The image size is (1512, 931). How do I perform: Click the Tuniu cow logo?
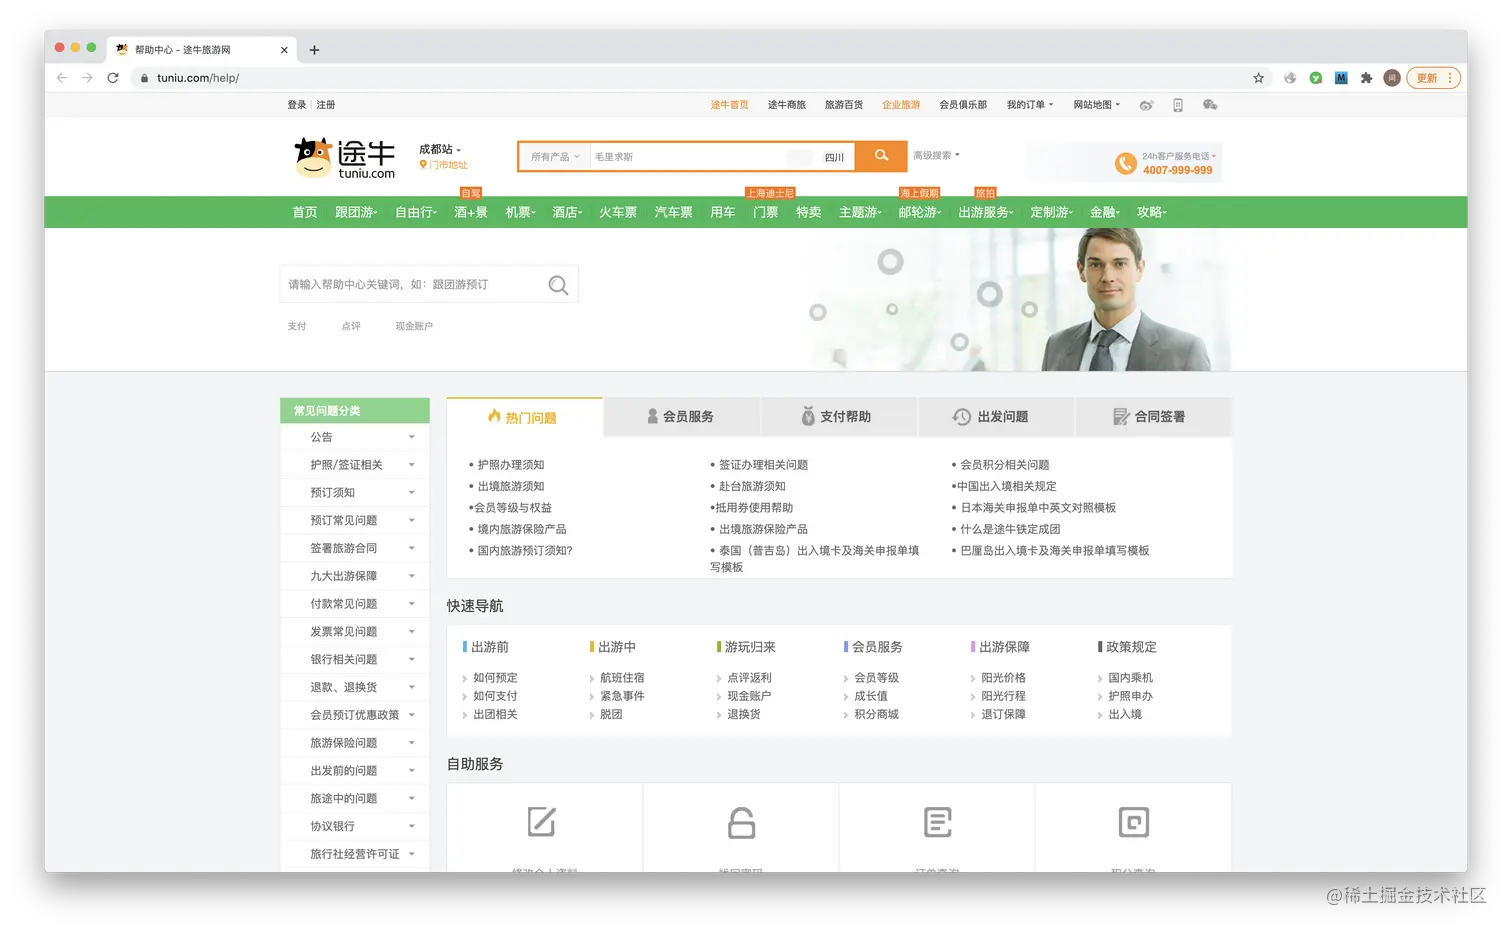pos(345,158)
